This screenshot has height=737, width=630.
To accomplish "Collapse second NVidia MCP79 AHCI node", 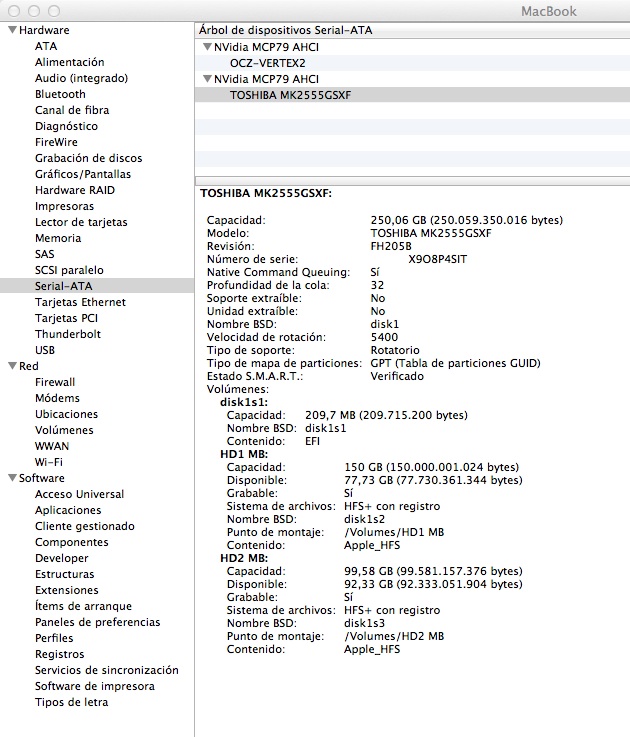I will point(206,79).
